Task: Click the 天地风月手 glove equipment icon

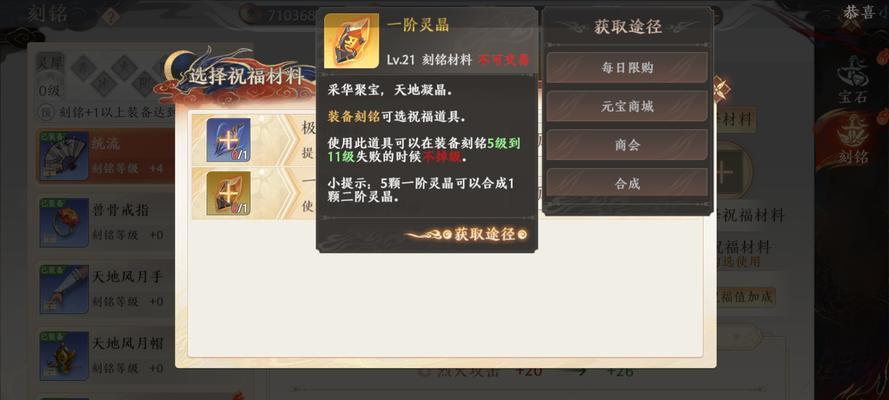Action: (x=64, y=289)
